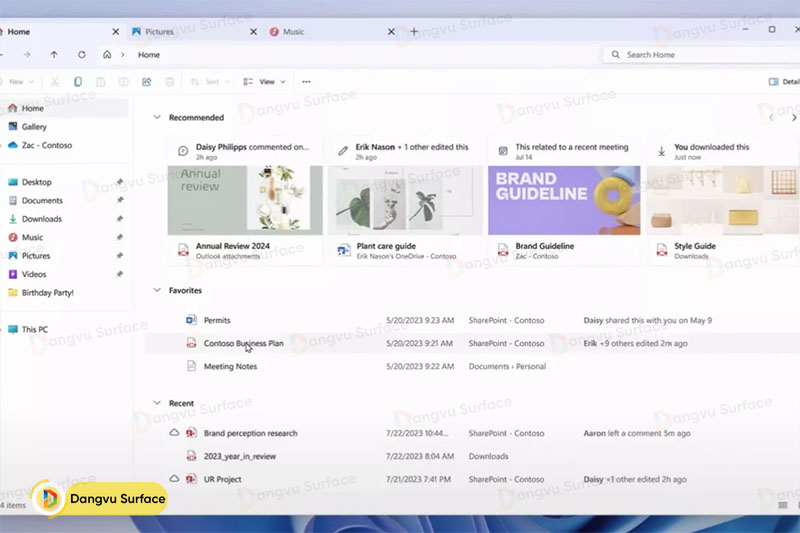Open Plant care guide thumbnail

405,200
